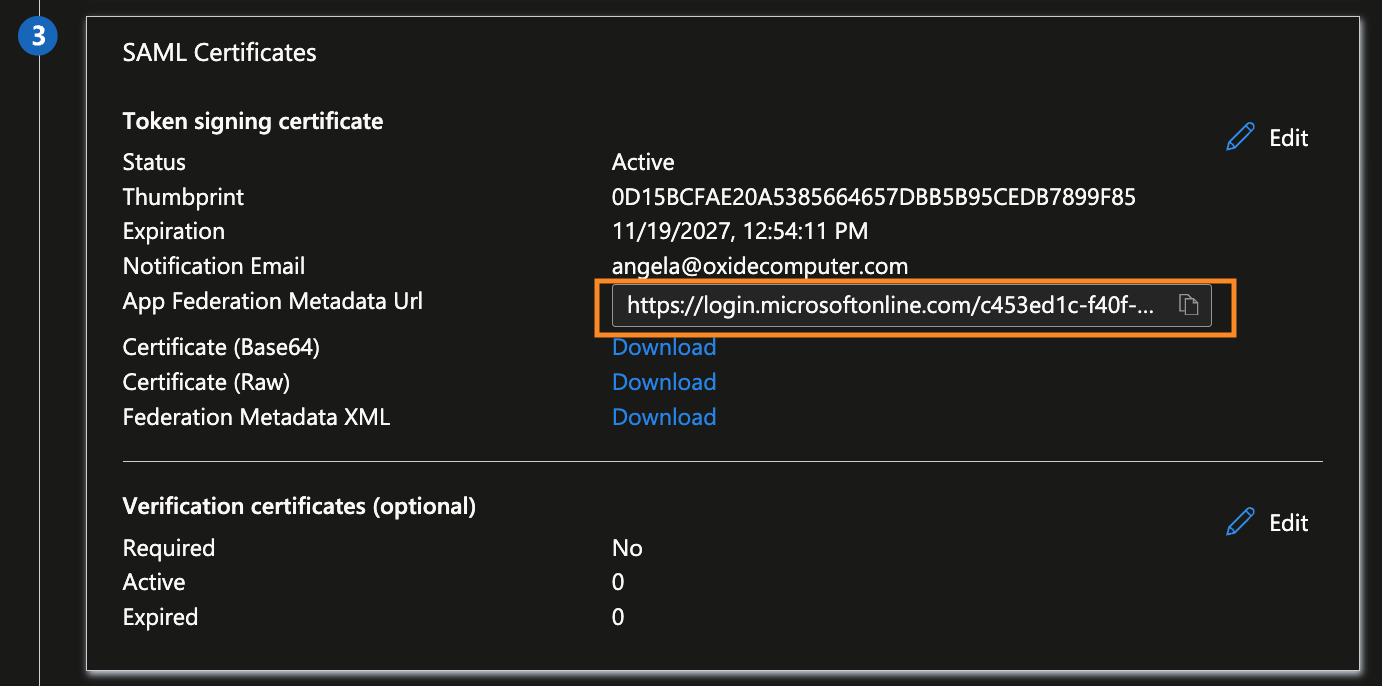Click the Active status value of the certificate

click(x=643, y=162)
